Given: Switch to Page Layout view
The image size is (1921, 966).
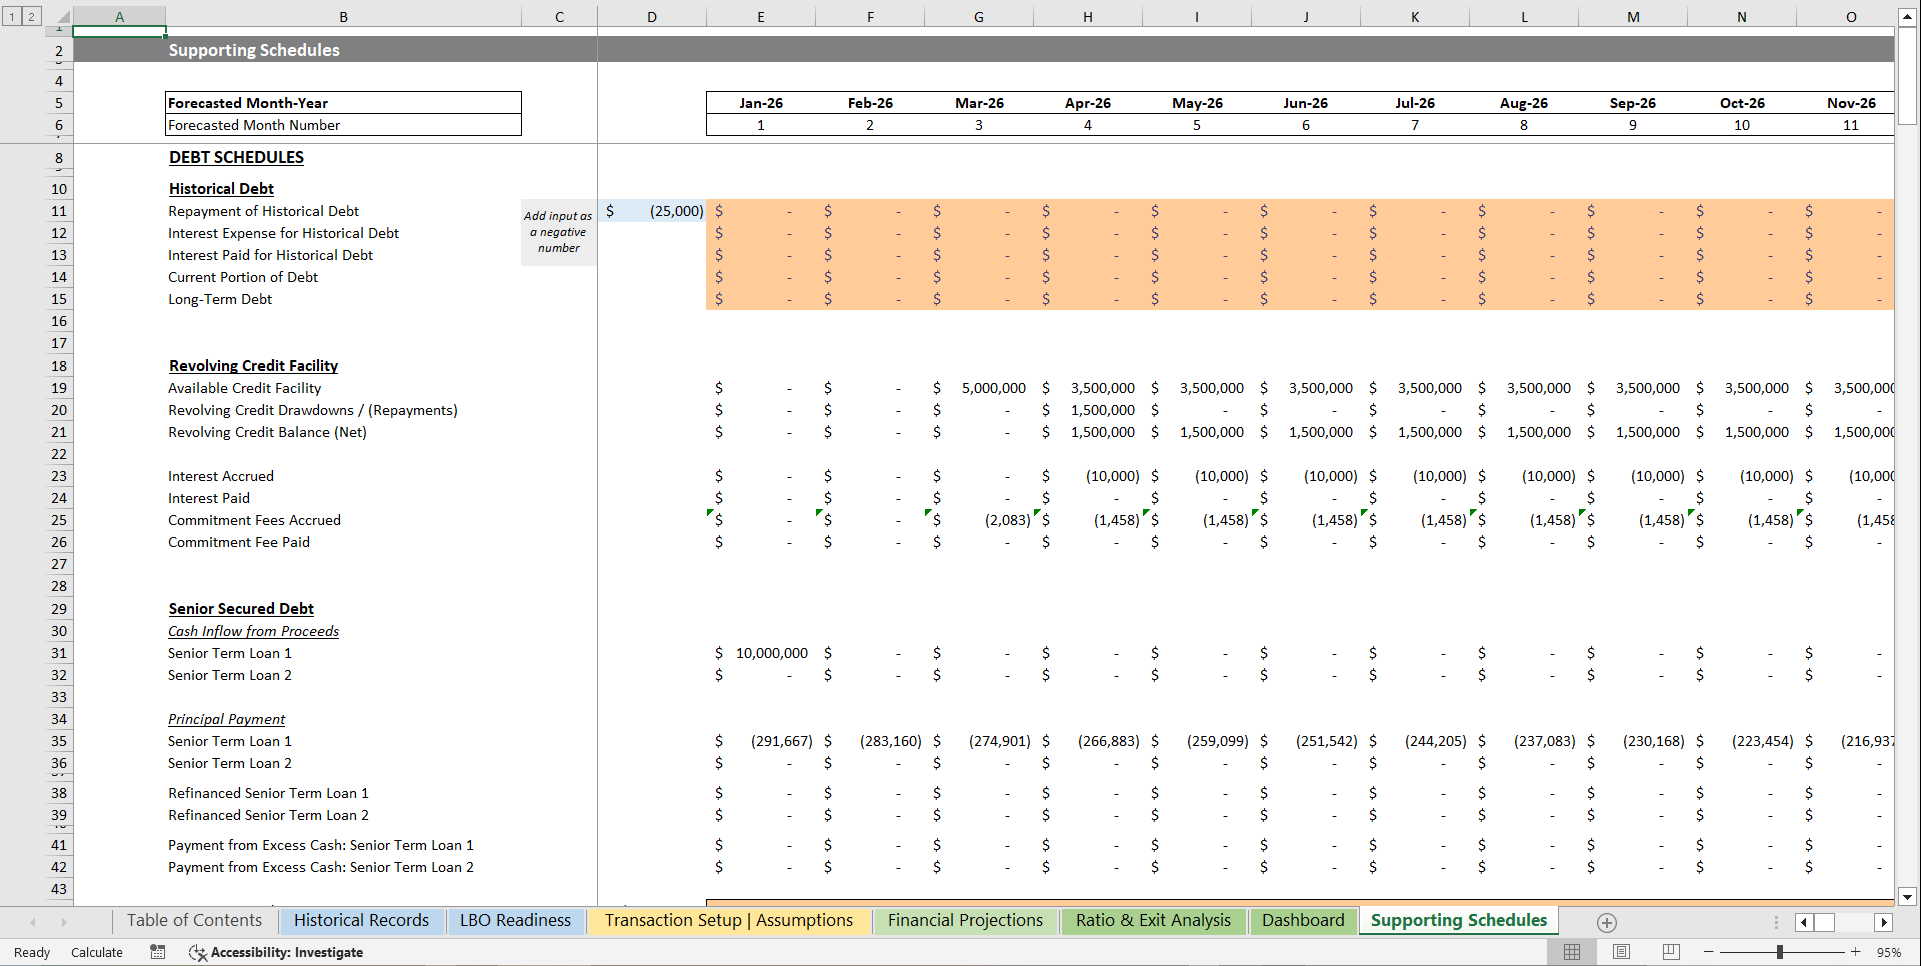Looking at the screenshot, I should pos(1622,952).
